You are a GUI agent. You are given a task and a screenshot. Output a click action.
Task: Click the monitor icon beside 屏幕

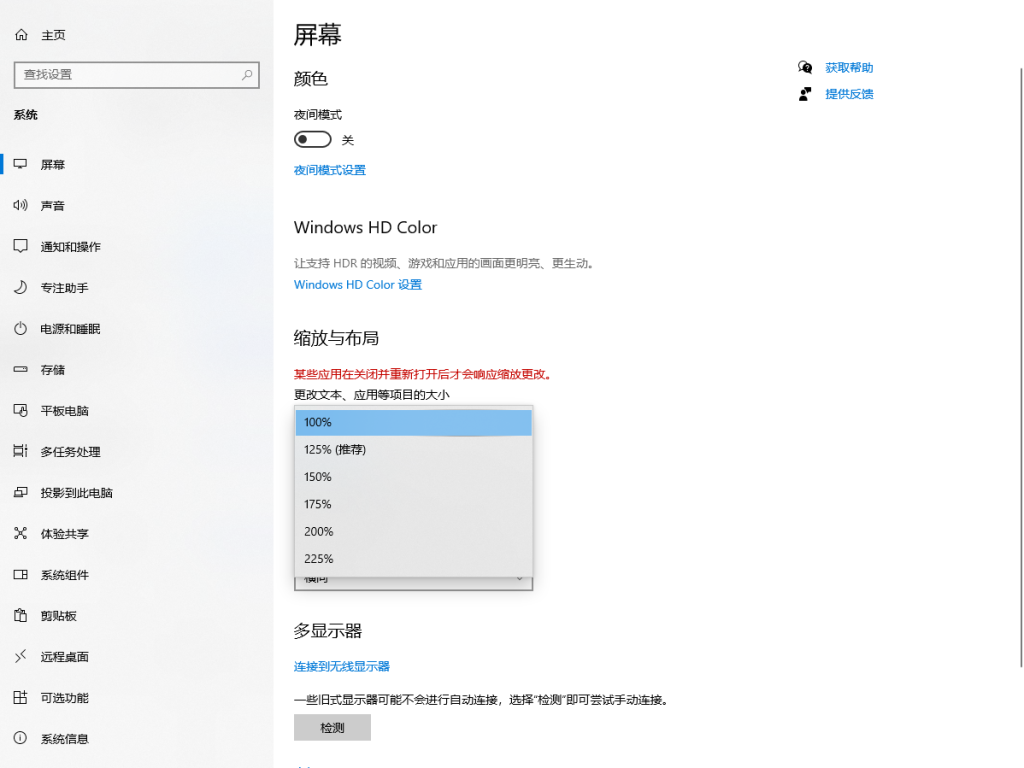pos(21,164)
